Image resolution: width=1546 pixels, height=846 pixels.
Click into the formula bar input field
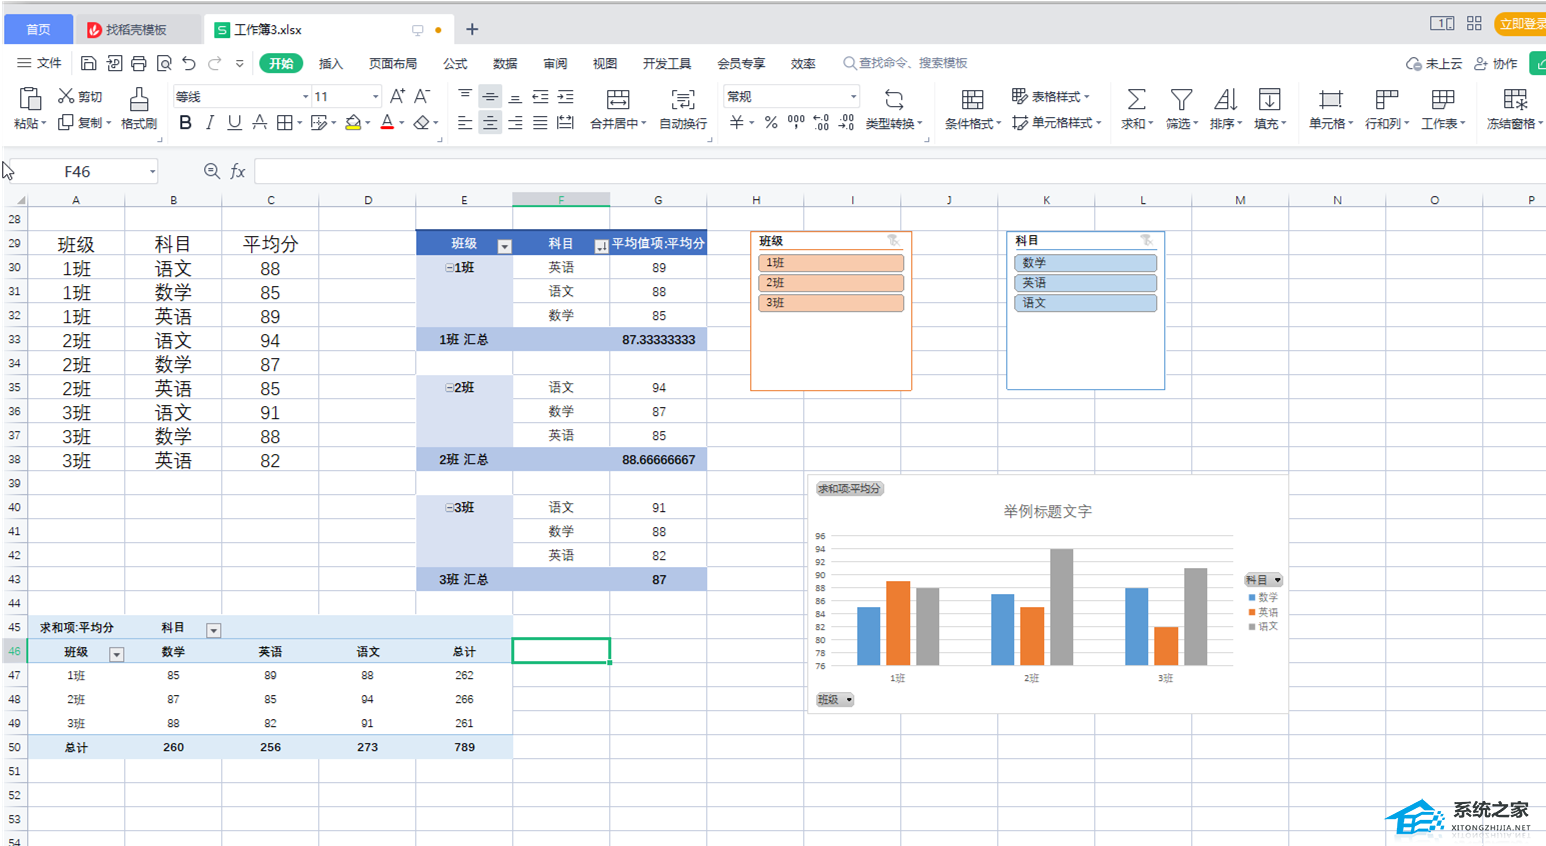[800, 172]
